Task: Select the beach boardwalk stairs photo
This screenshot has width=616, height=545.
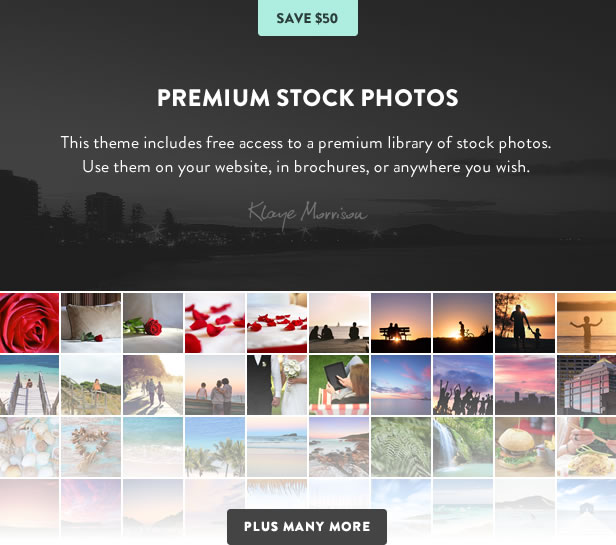Action: pos(29,385)
